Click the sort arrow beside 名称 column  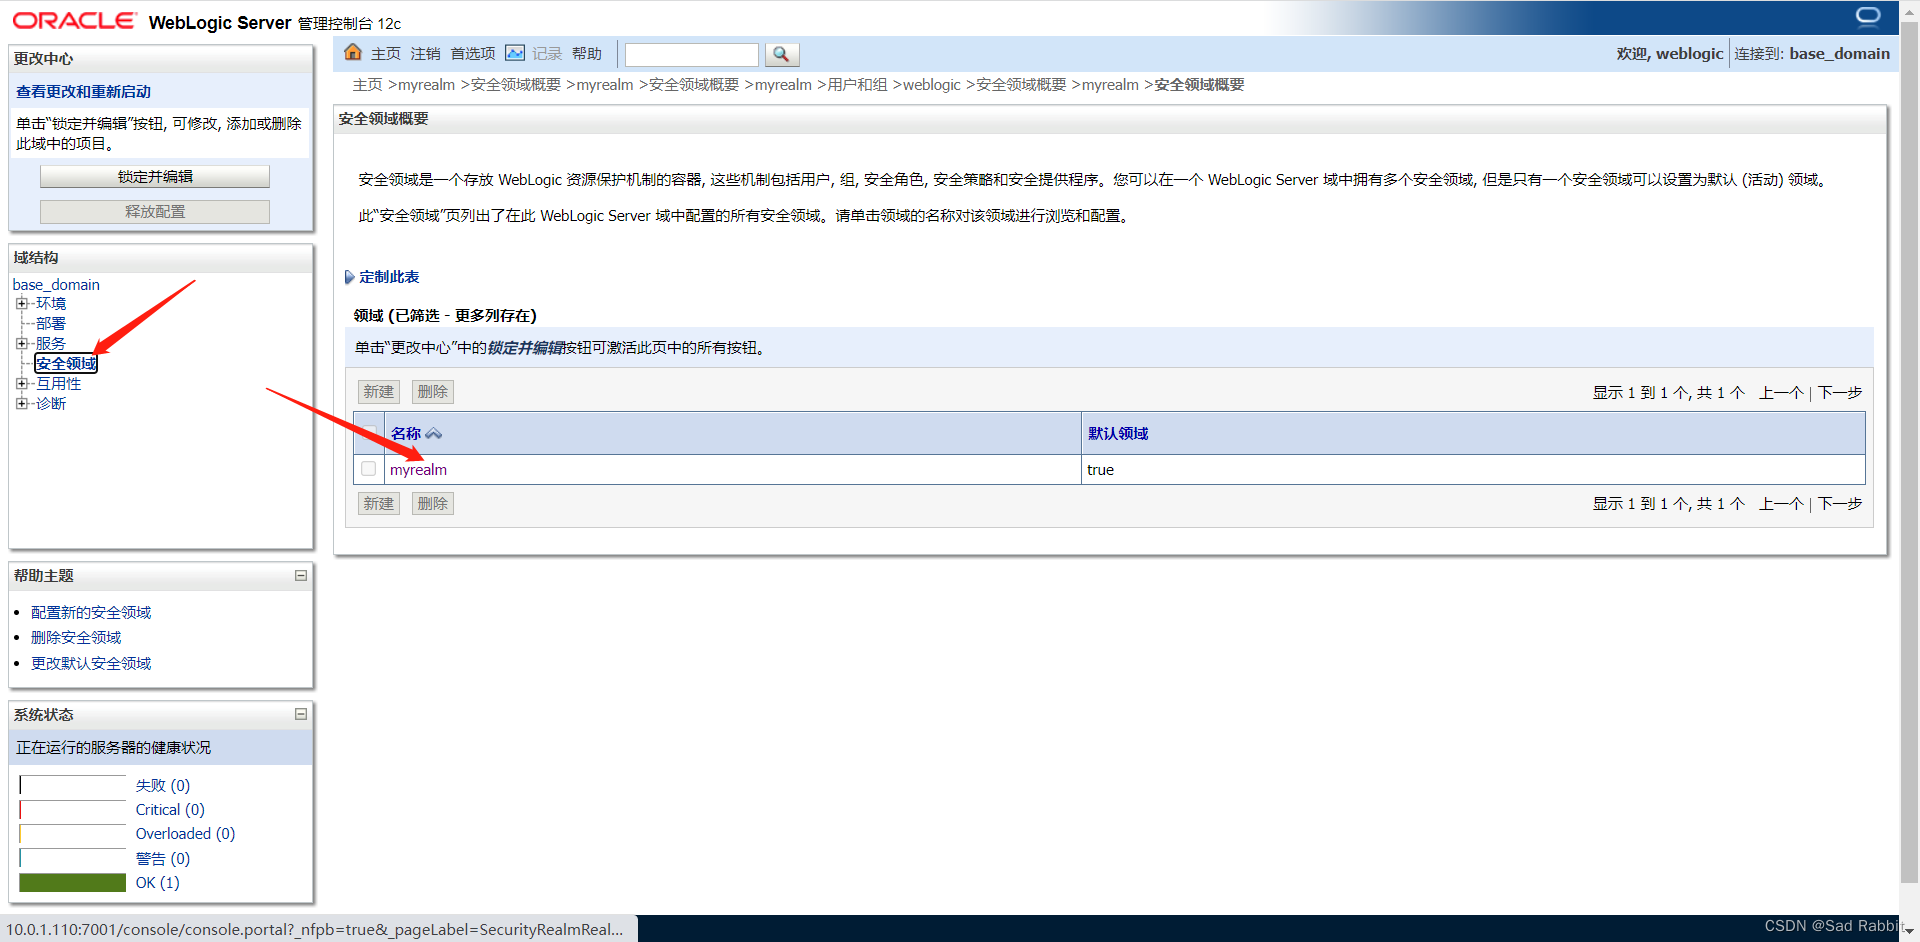coord(434,434)
